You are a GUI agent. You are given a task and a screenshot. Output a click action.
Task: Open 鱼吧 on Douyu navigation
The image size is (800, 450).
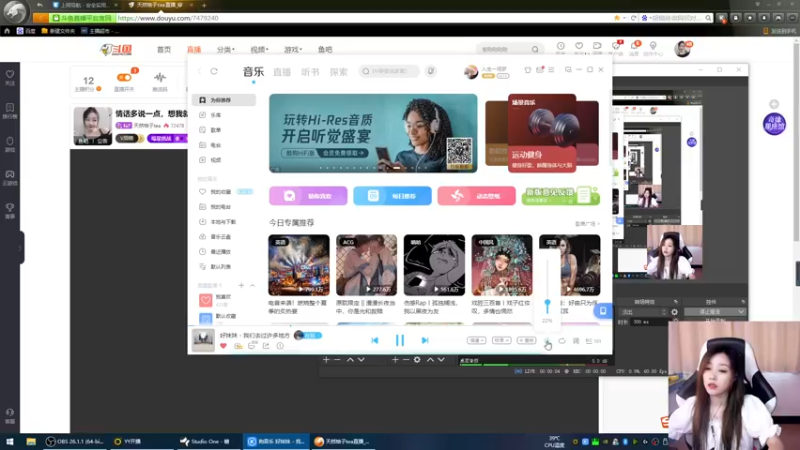click(325, 49)
